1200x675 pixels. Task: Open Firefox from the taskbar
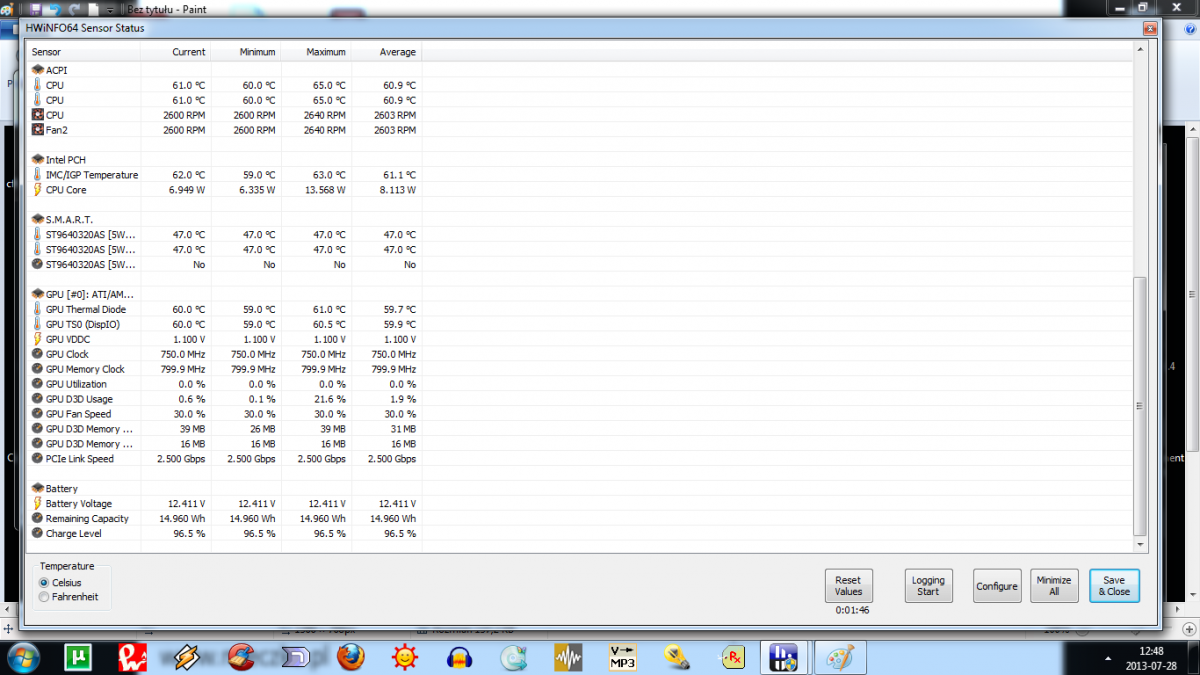pos(351,657)
